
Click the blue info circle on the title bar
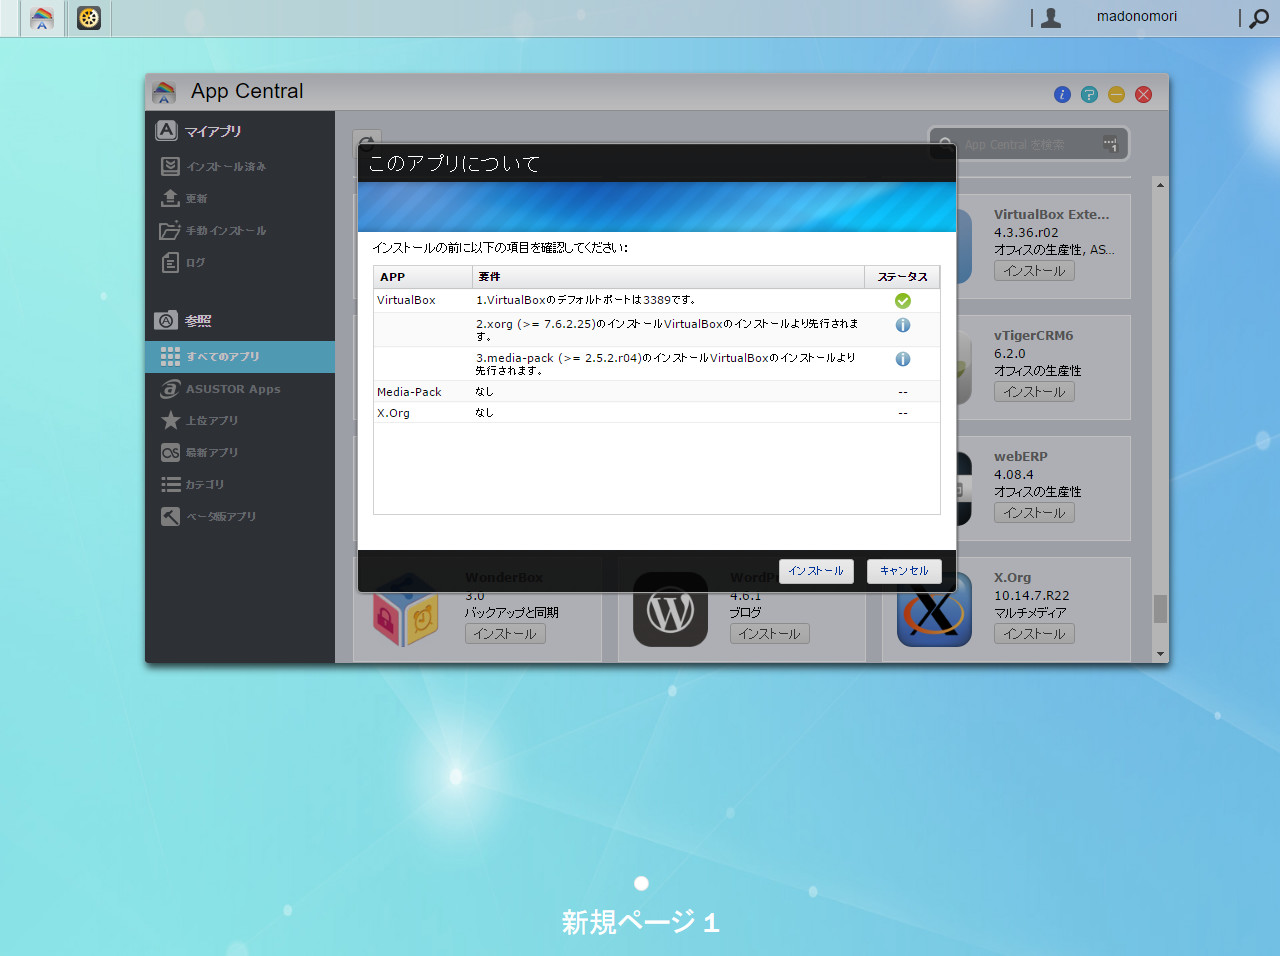[1062, 94]
